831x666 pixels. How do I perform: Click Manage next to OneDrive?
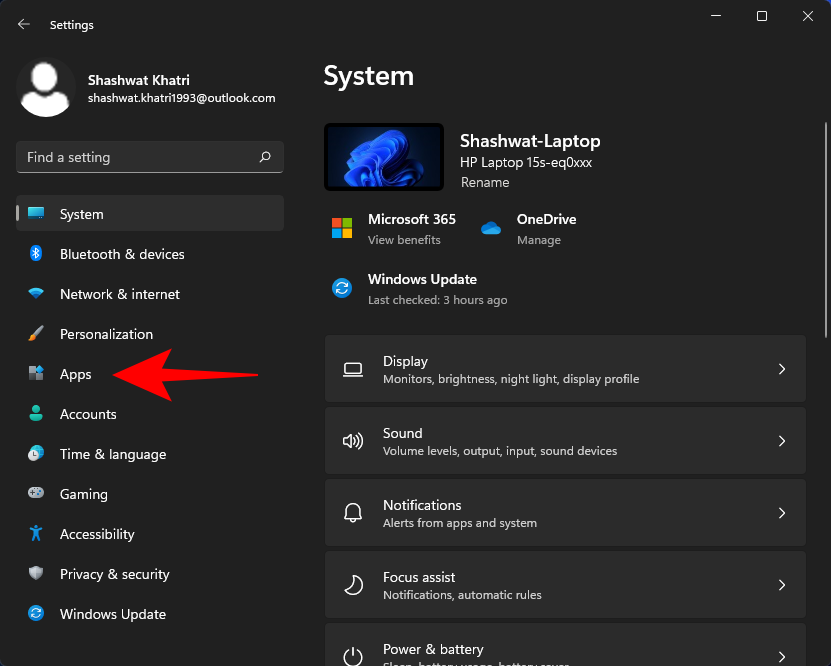[x=539, y=240]
